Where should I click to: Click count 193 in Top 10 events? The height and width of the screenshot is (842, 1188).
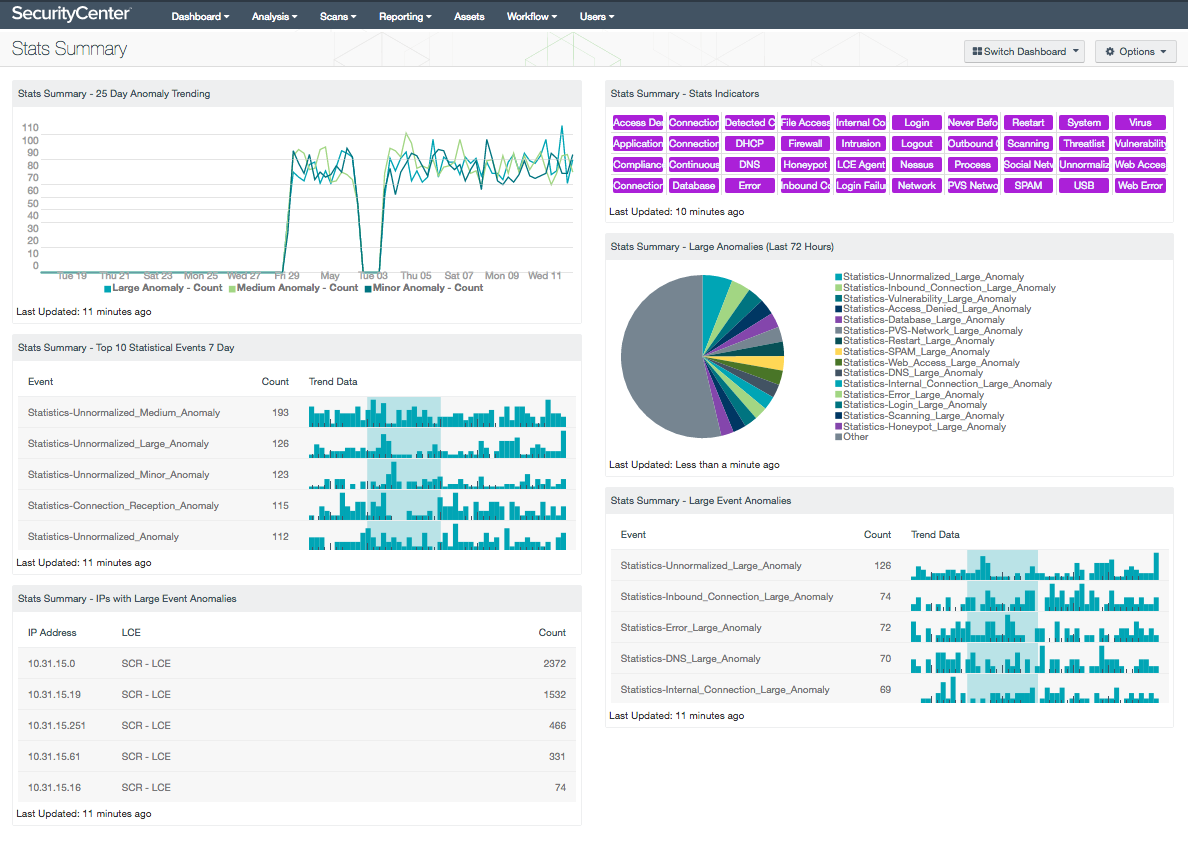pos(280,412)
